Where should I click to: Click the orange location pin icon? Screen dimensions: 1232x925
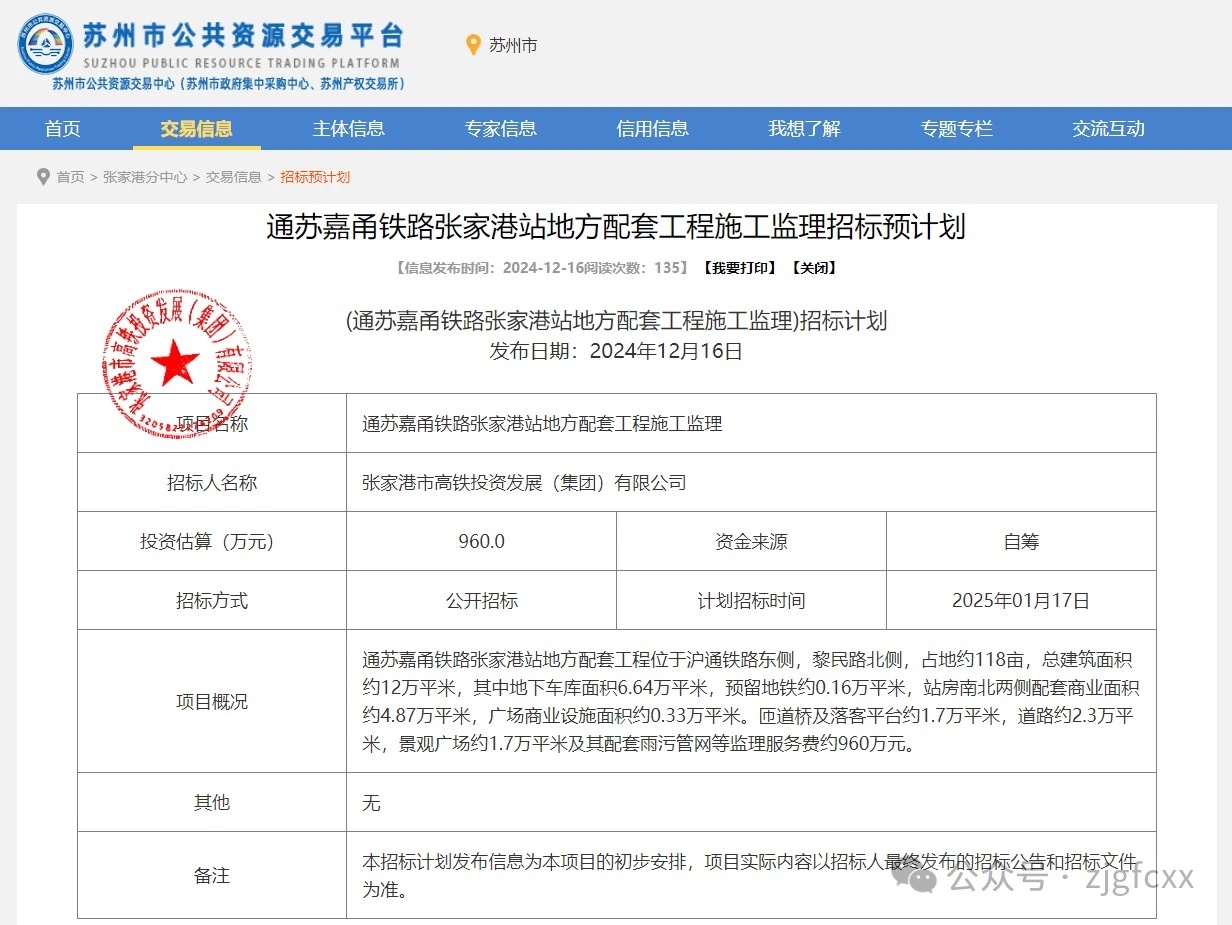click(x=474, y=45)
